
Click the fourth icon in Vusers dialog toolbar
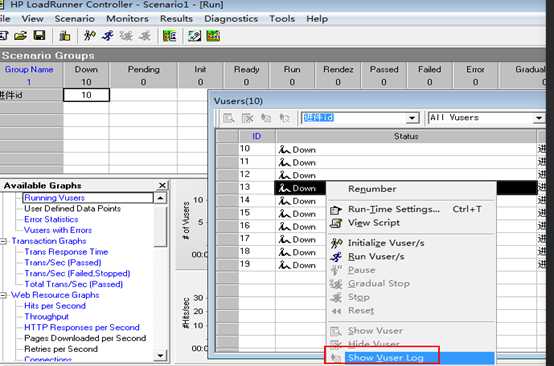click(x=285, y=118)
